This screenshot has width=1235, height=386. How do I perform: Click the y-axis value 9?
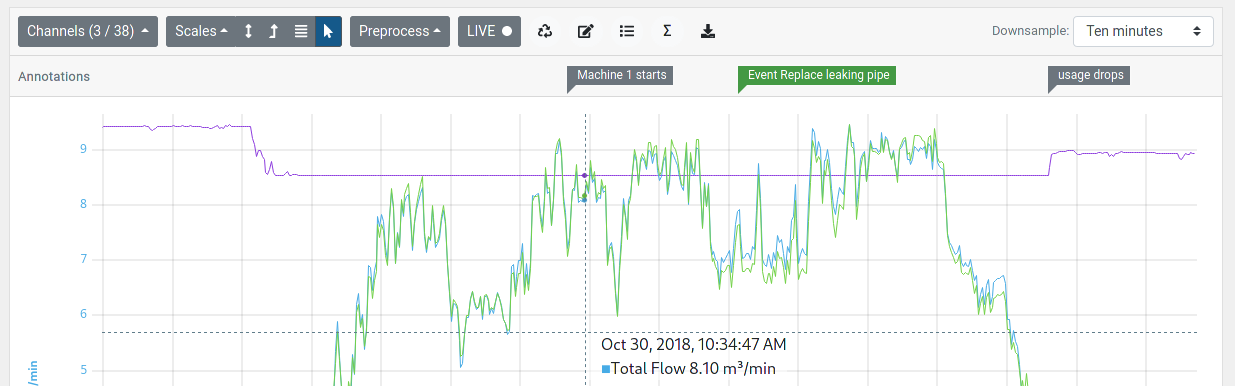(84, 149)
